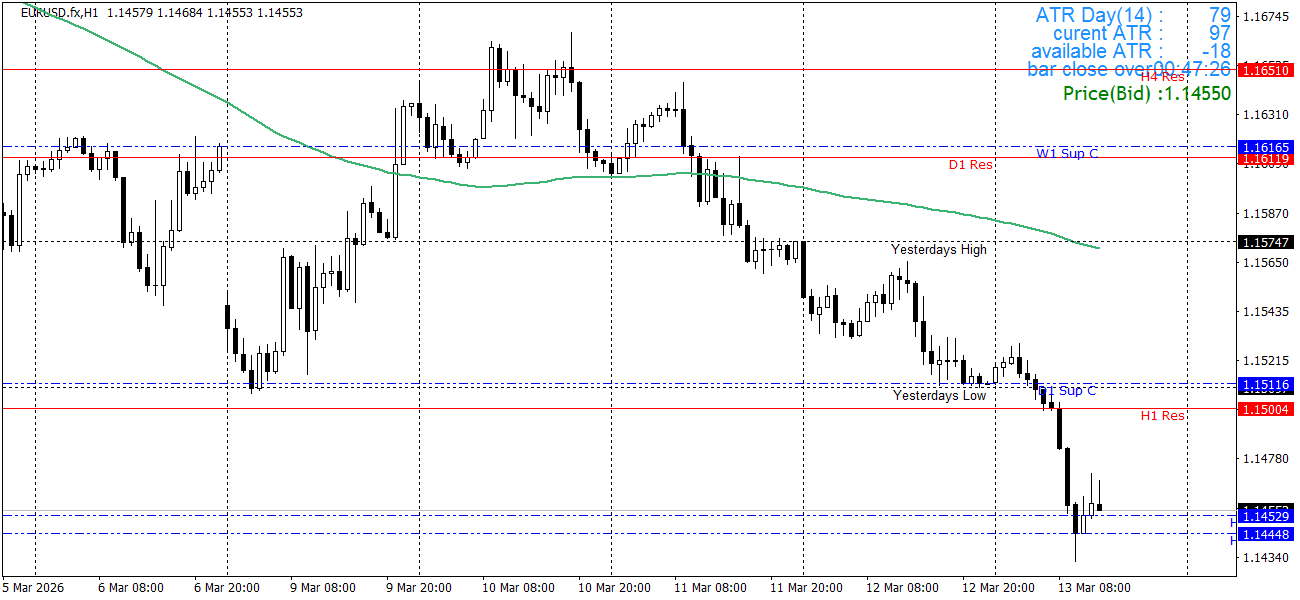Click the "D1 Sup C" level label
1300x600 pixels.
(x=1068, y=390)
